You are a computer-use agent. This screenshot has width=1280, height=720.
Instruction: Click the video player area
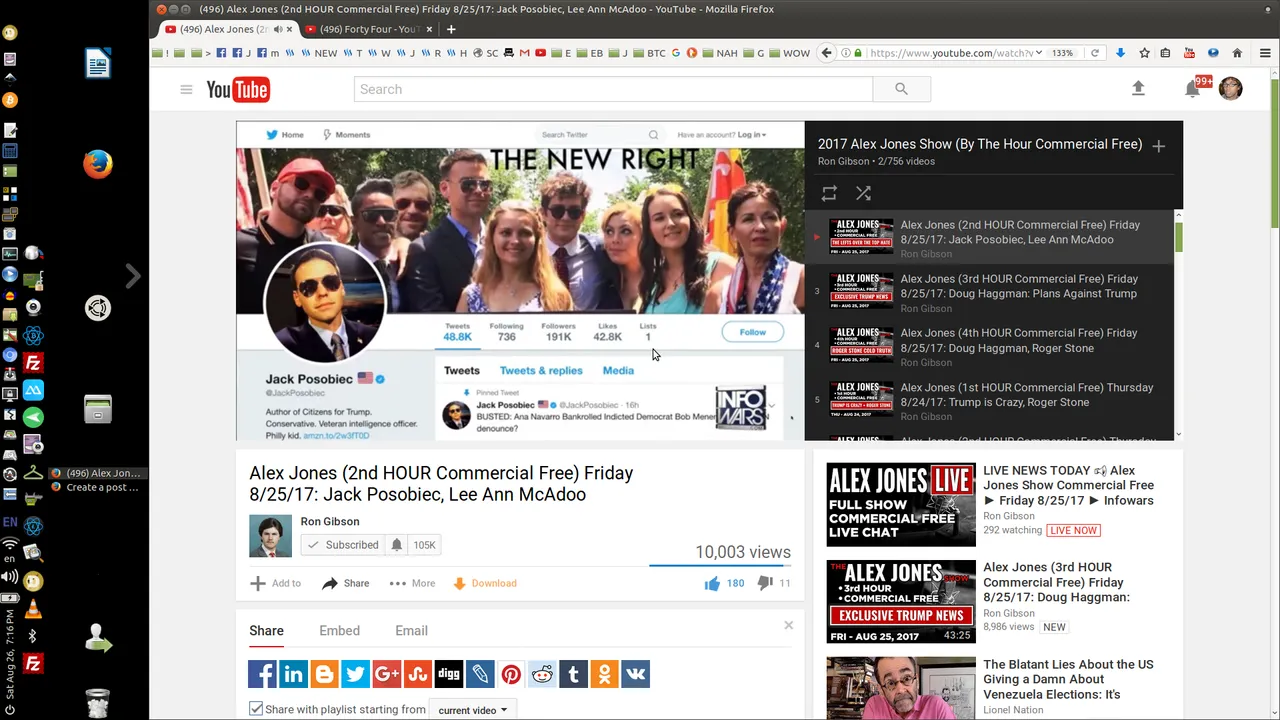pyautogui.click(x=520, y=281)
